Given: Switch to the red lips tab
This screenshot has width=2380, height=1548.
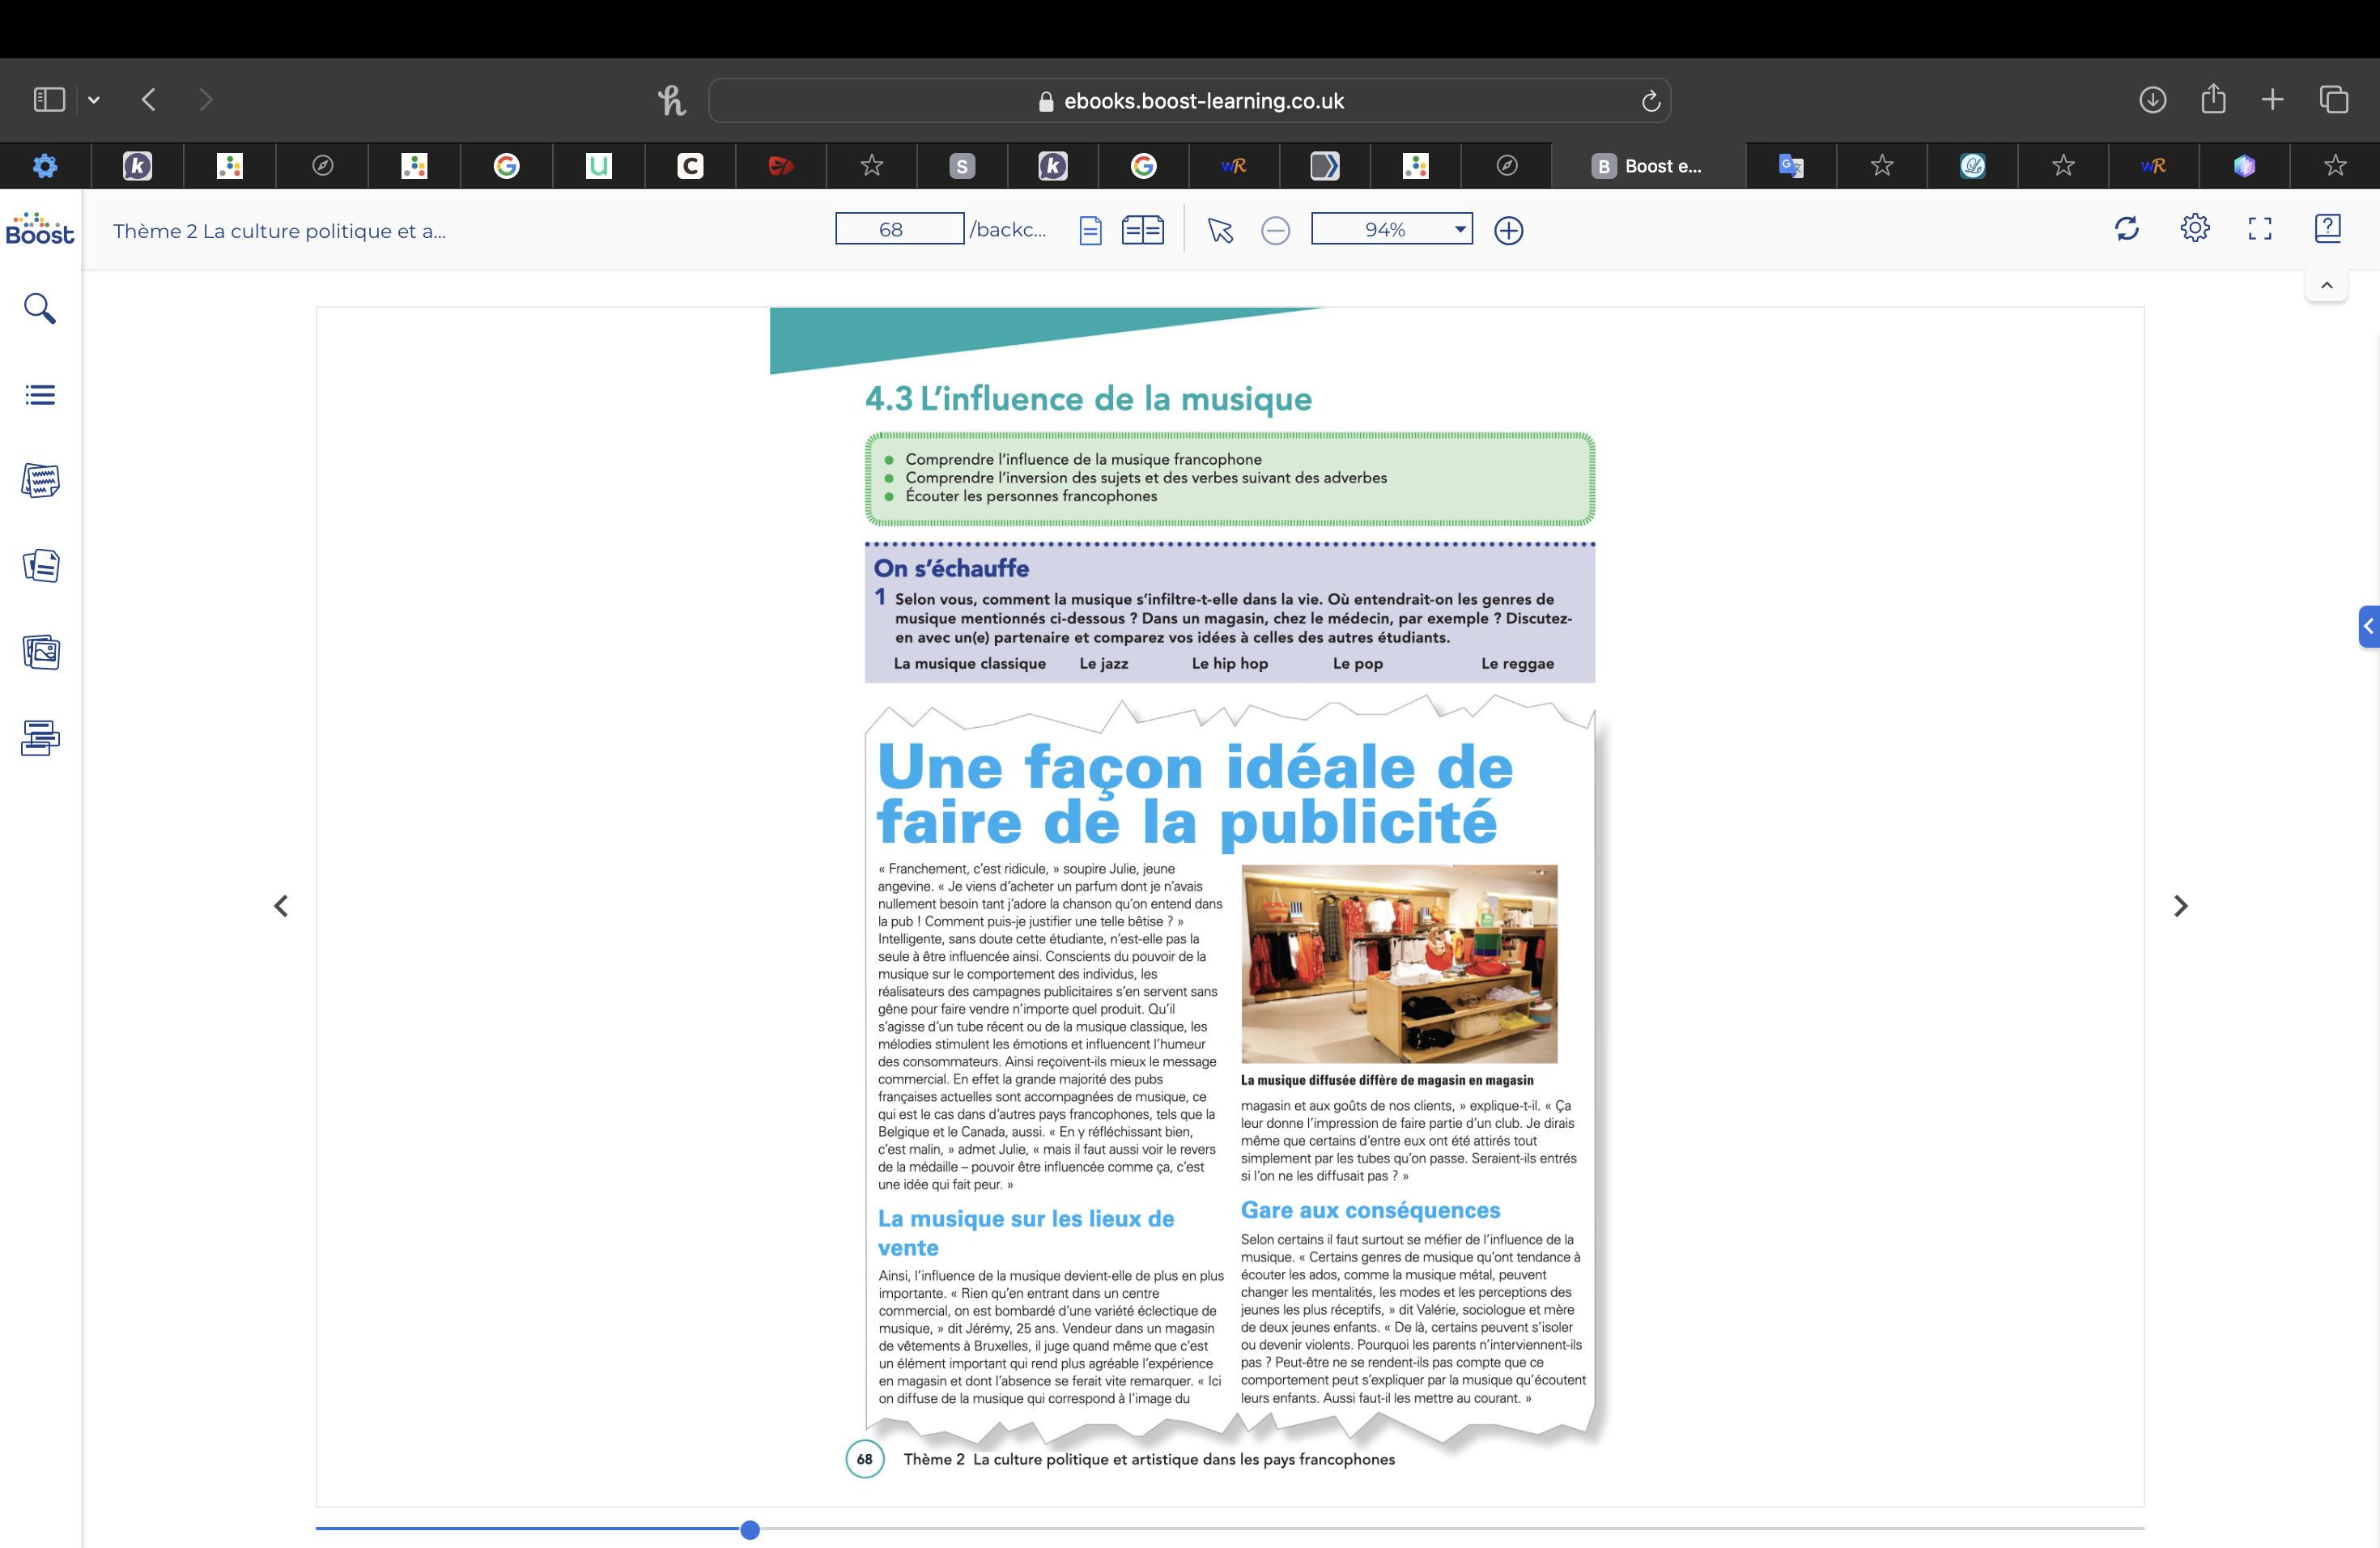Looking at the screenshot, I should (x=780, y=166).
